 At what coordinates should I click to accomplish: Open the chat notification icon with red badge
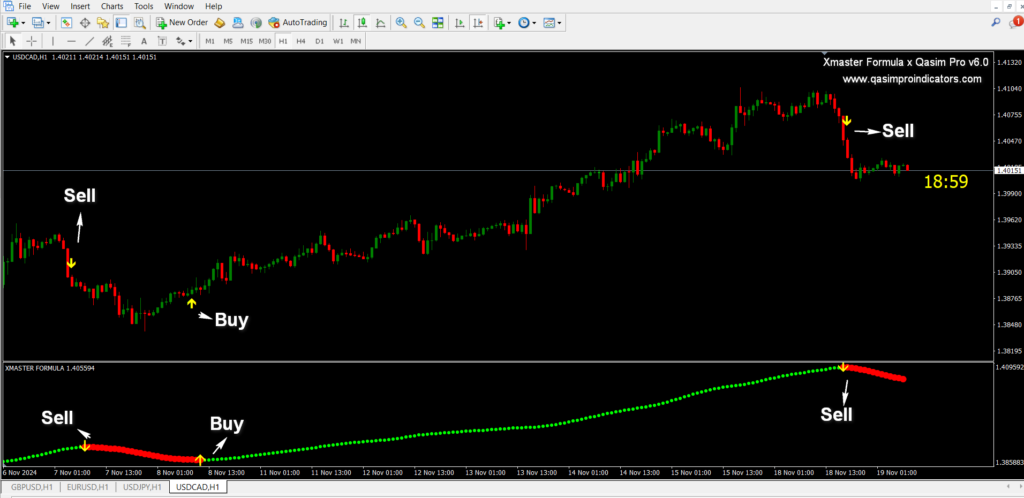[x=1015, y=22]
